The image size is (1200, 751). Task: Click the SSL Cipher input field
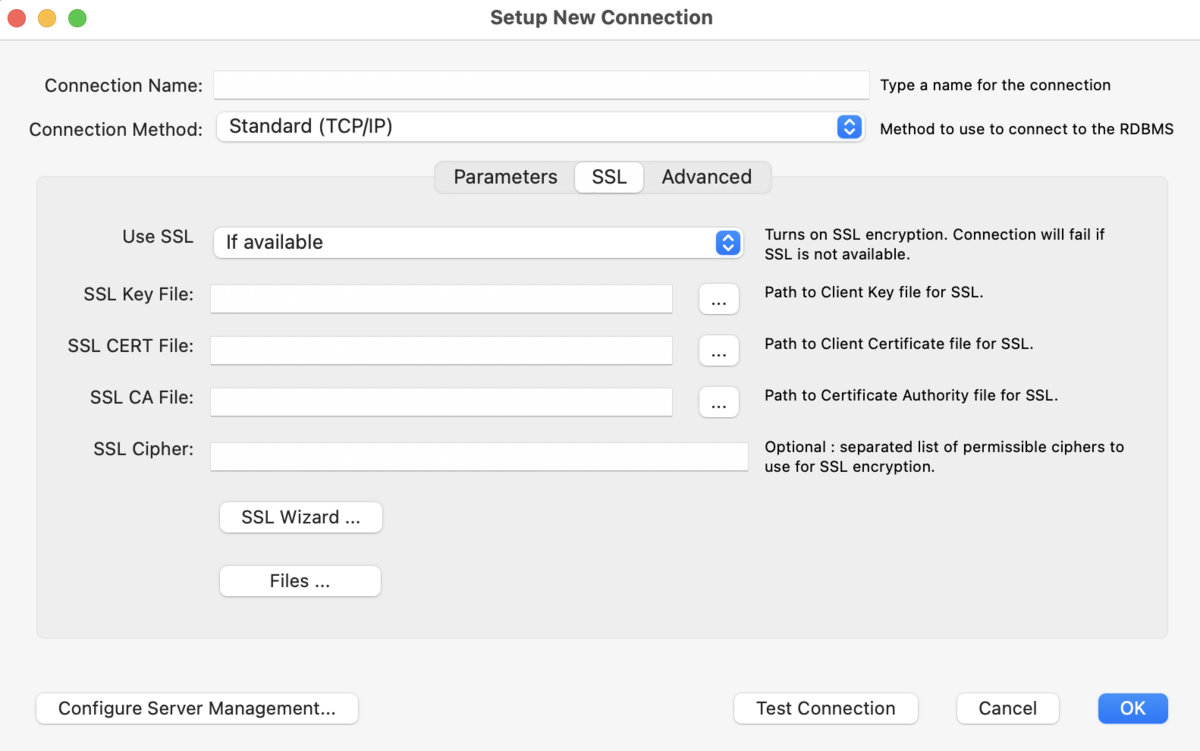click(479, 456)
